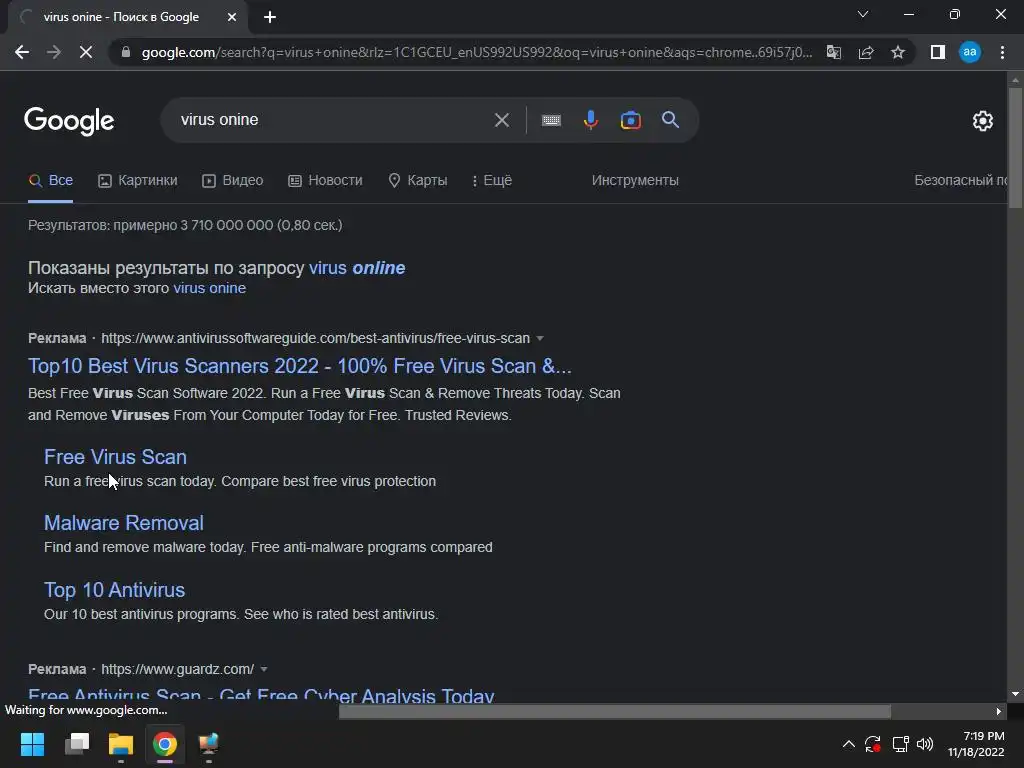The height and width of the screenshot is (768, 1024).
Task: Open the side panel icon
Action: (938, 52)
